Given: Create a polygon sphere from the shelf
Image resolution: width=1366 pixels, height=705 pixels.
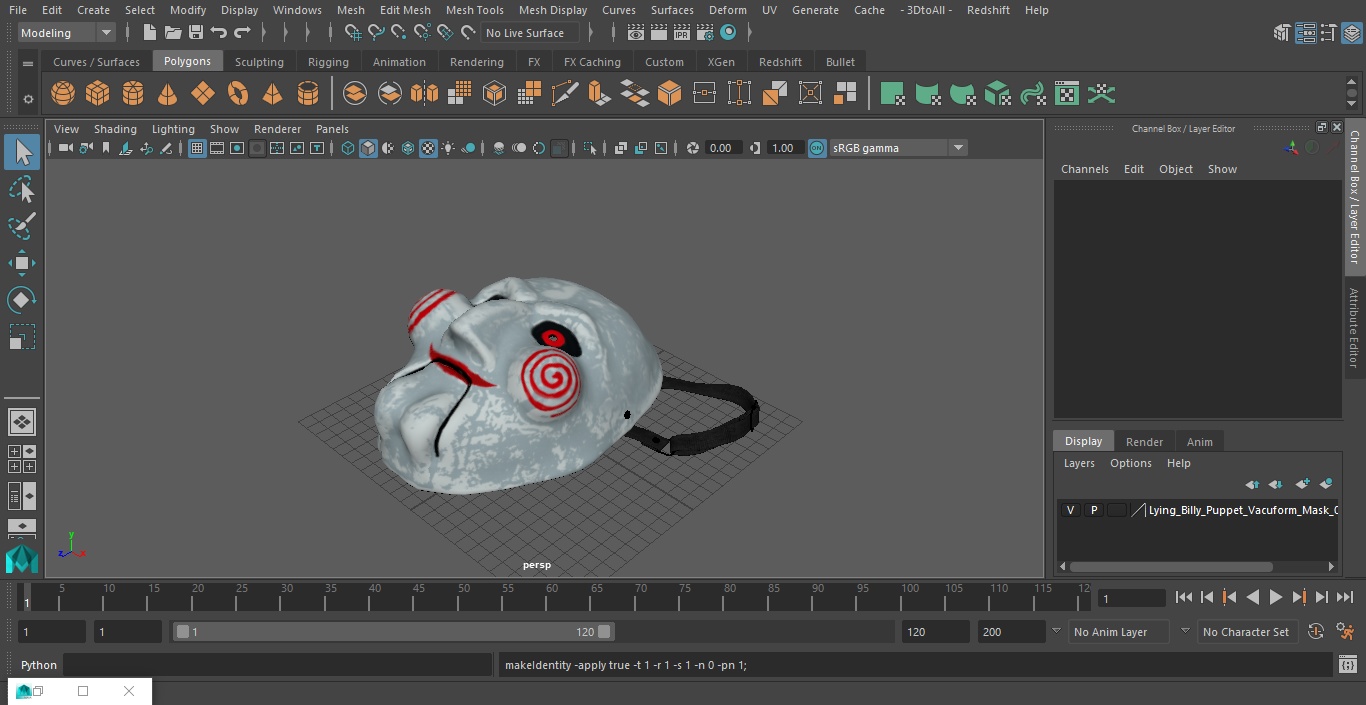Looking at the screenshot, I should point(63,94).
